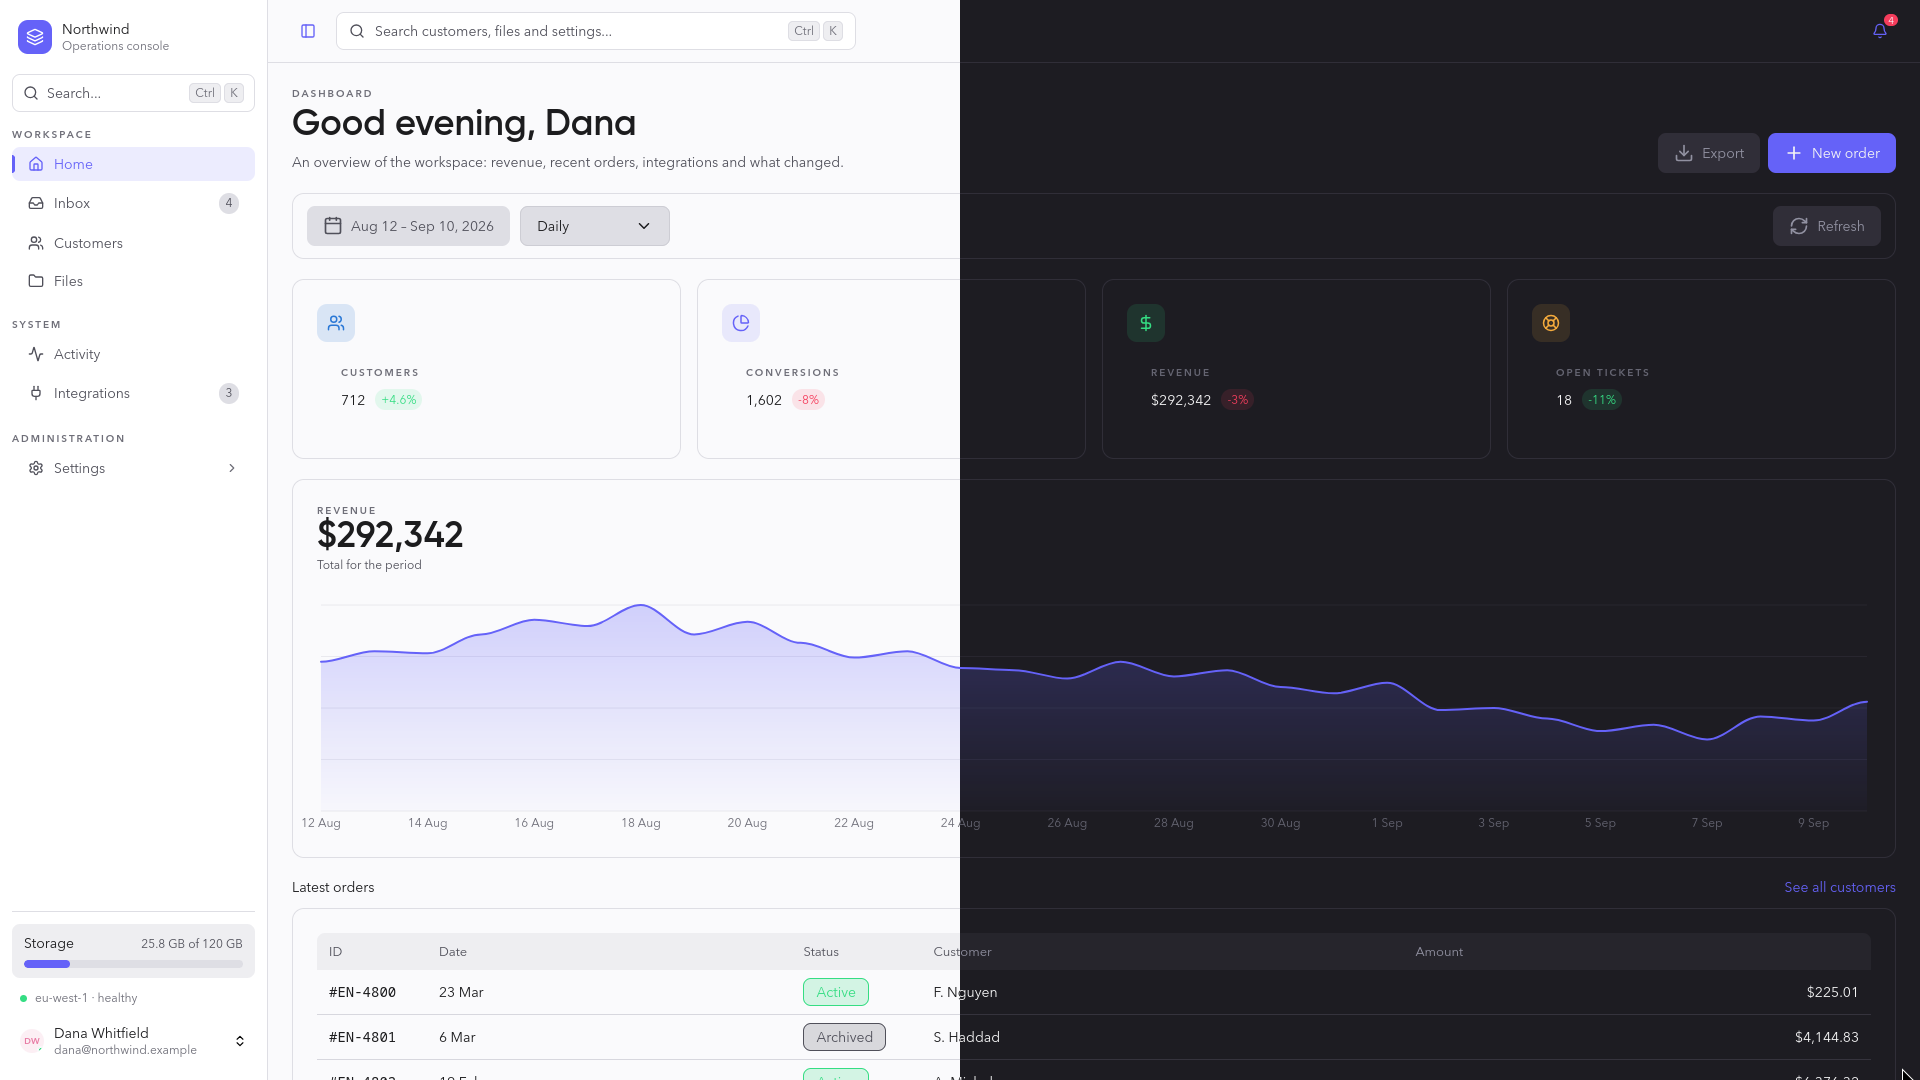Click the Aug 12 – Sep 10 date range
Image resolution: width=1920 pixels, height=1080 pixels.
[408, 226]
